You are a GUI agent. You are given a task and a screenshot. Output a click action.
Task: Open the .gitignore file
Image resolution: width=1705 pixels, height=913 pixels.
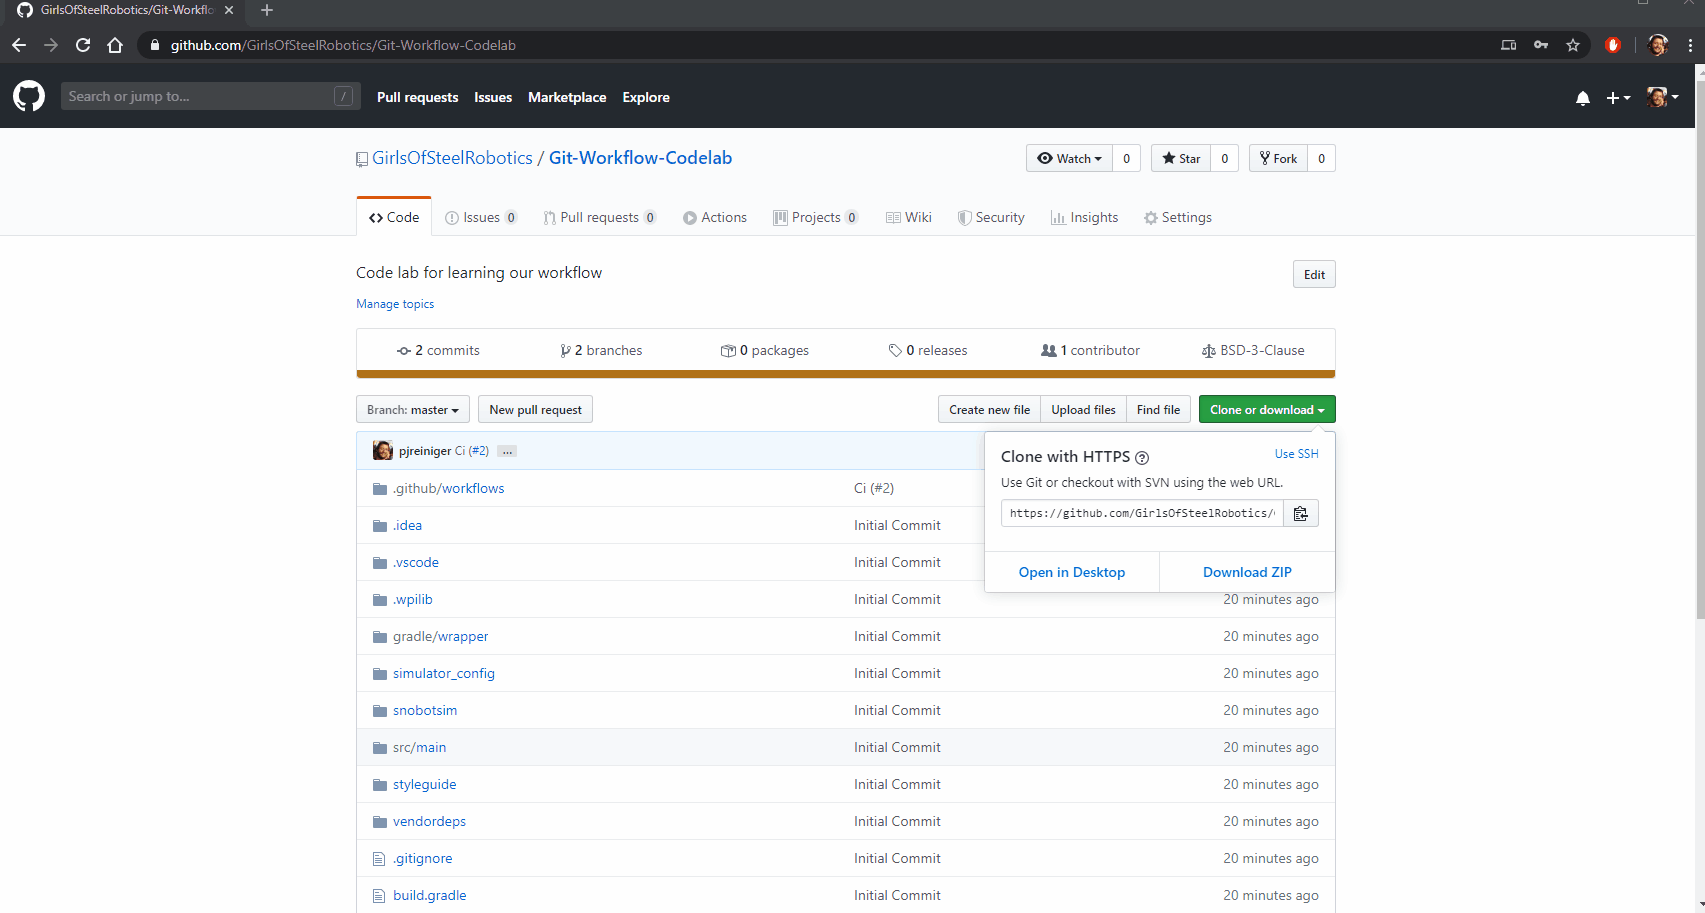[422, 858]
